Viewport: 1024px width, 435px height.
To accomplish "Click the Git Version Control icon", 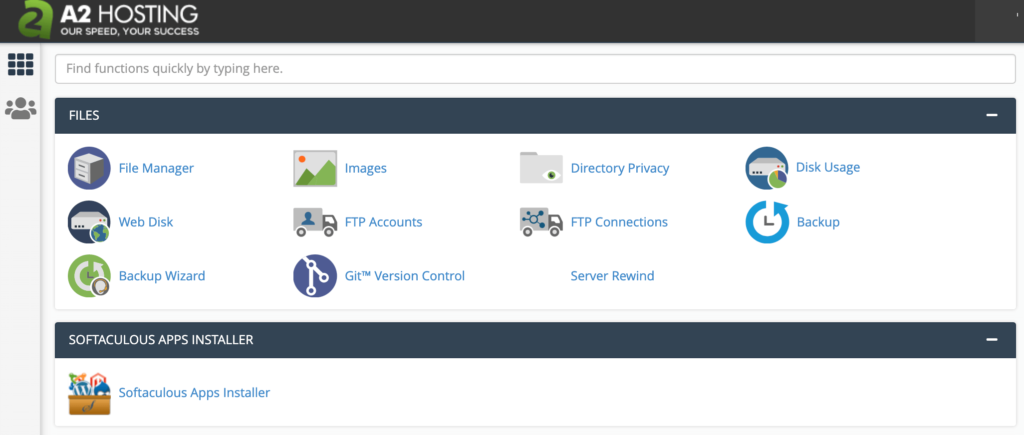I will click(315, 276).
